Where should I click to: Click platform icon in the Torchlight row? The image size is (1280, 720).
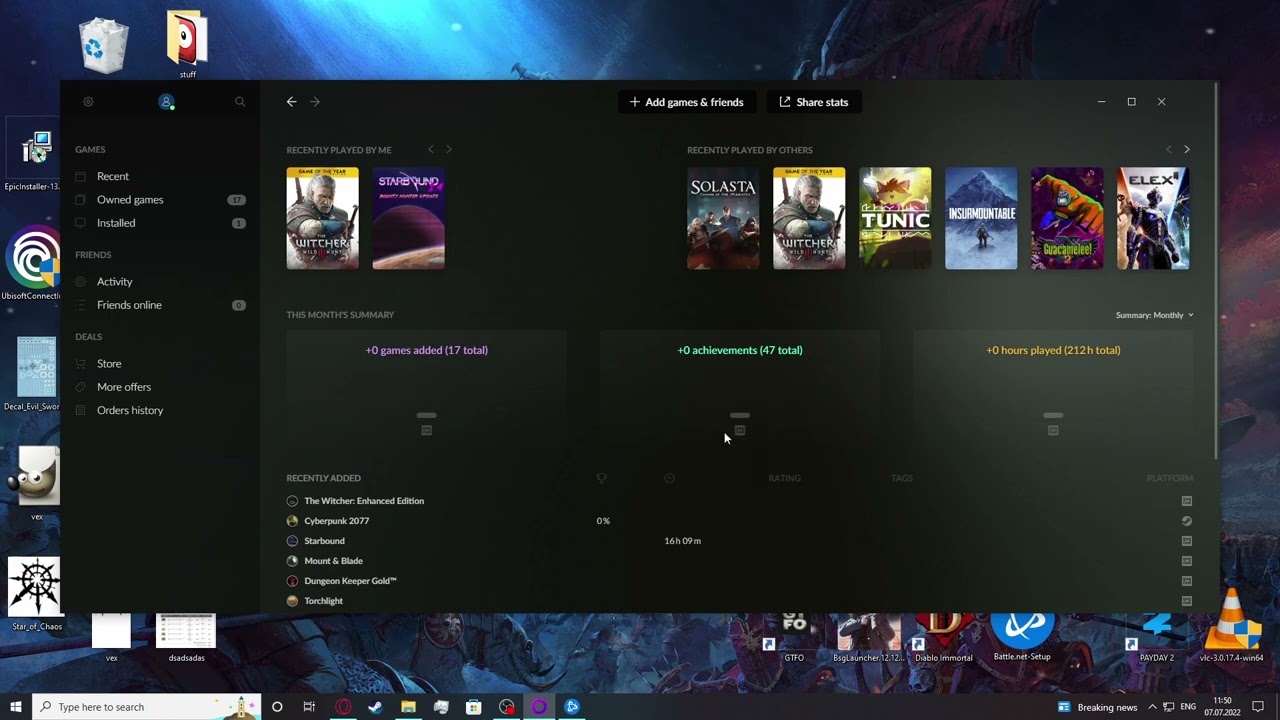[x=1187, y=601]
